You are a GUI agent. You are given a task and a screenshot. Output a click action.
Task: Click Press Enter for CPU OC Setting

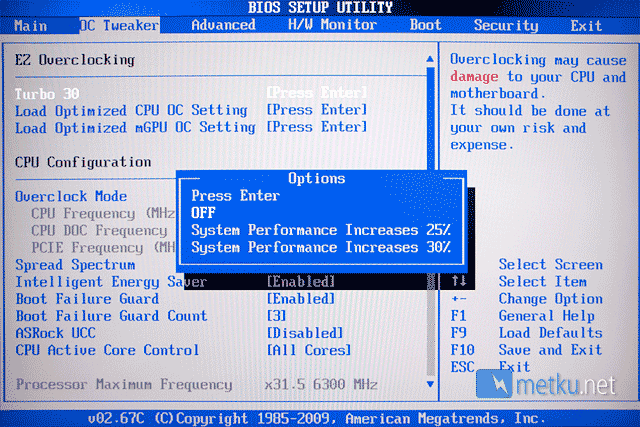[317, 110]
